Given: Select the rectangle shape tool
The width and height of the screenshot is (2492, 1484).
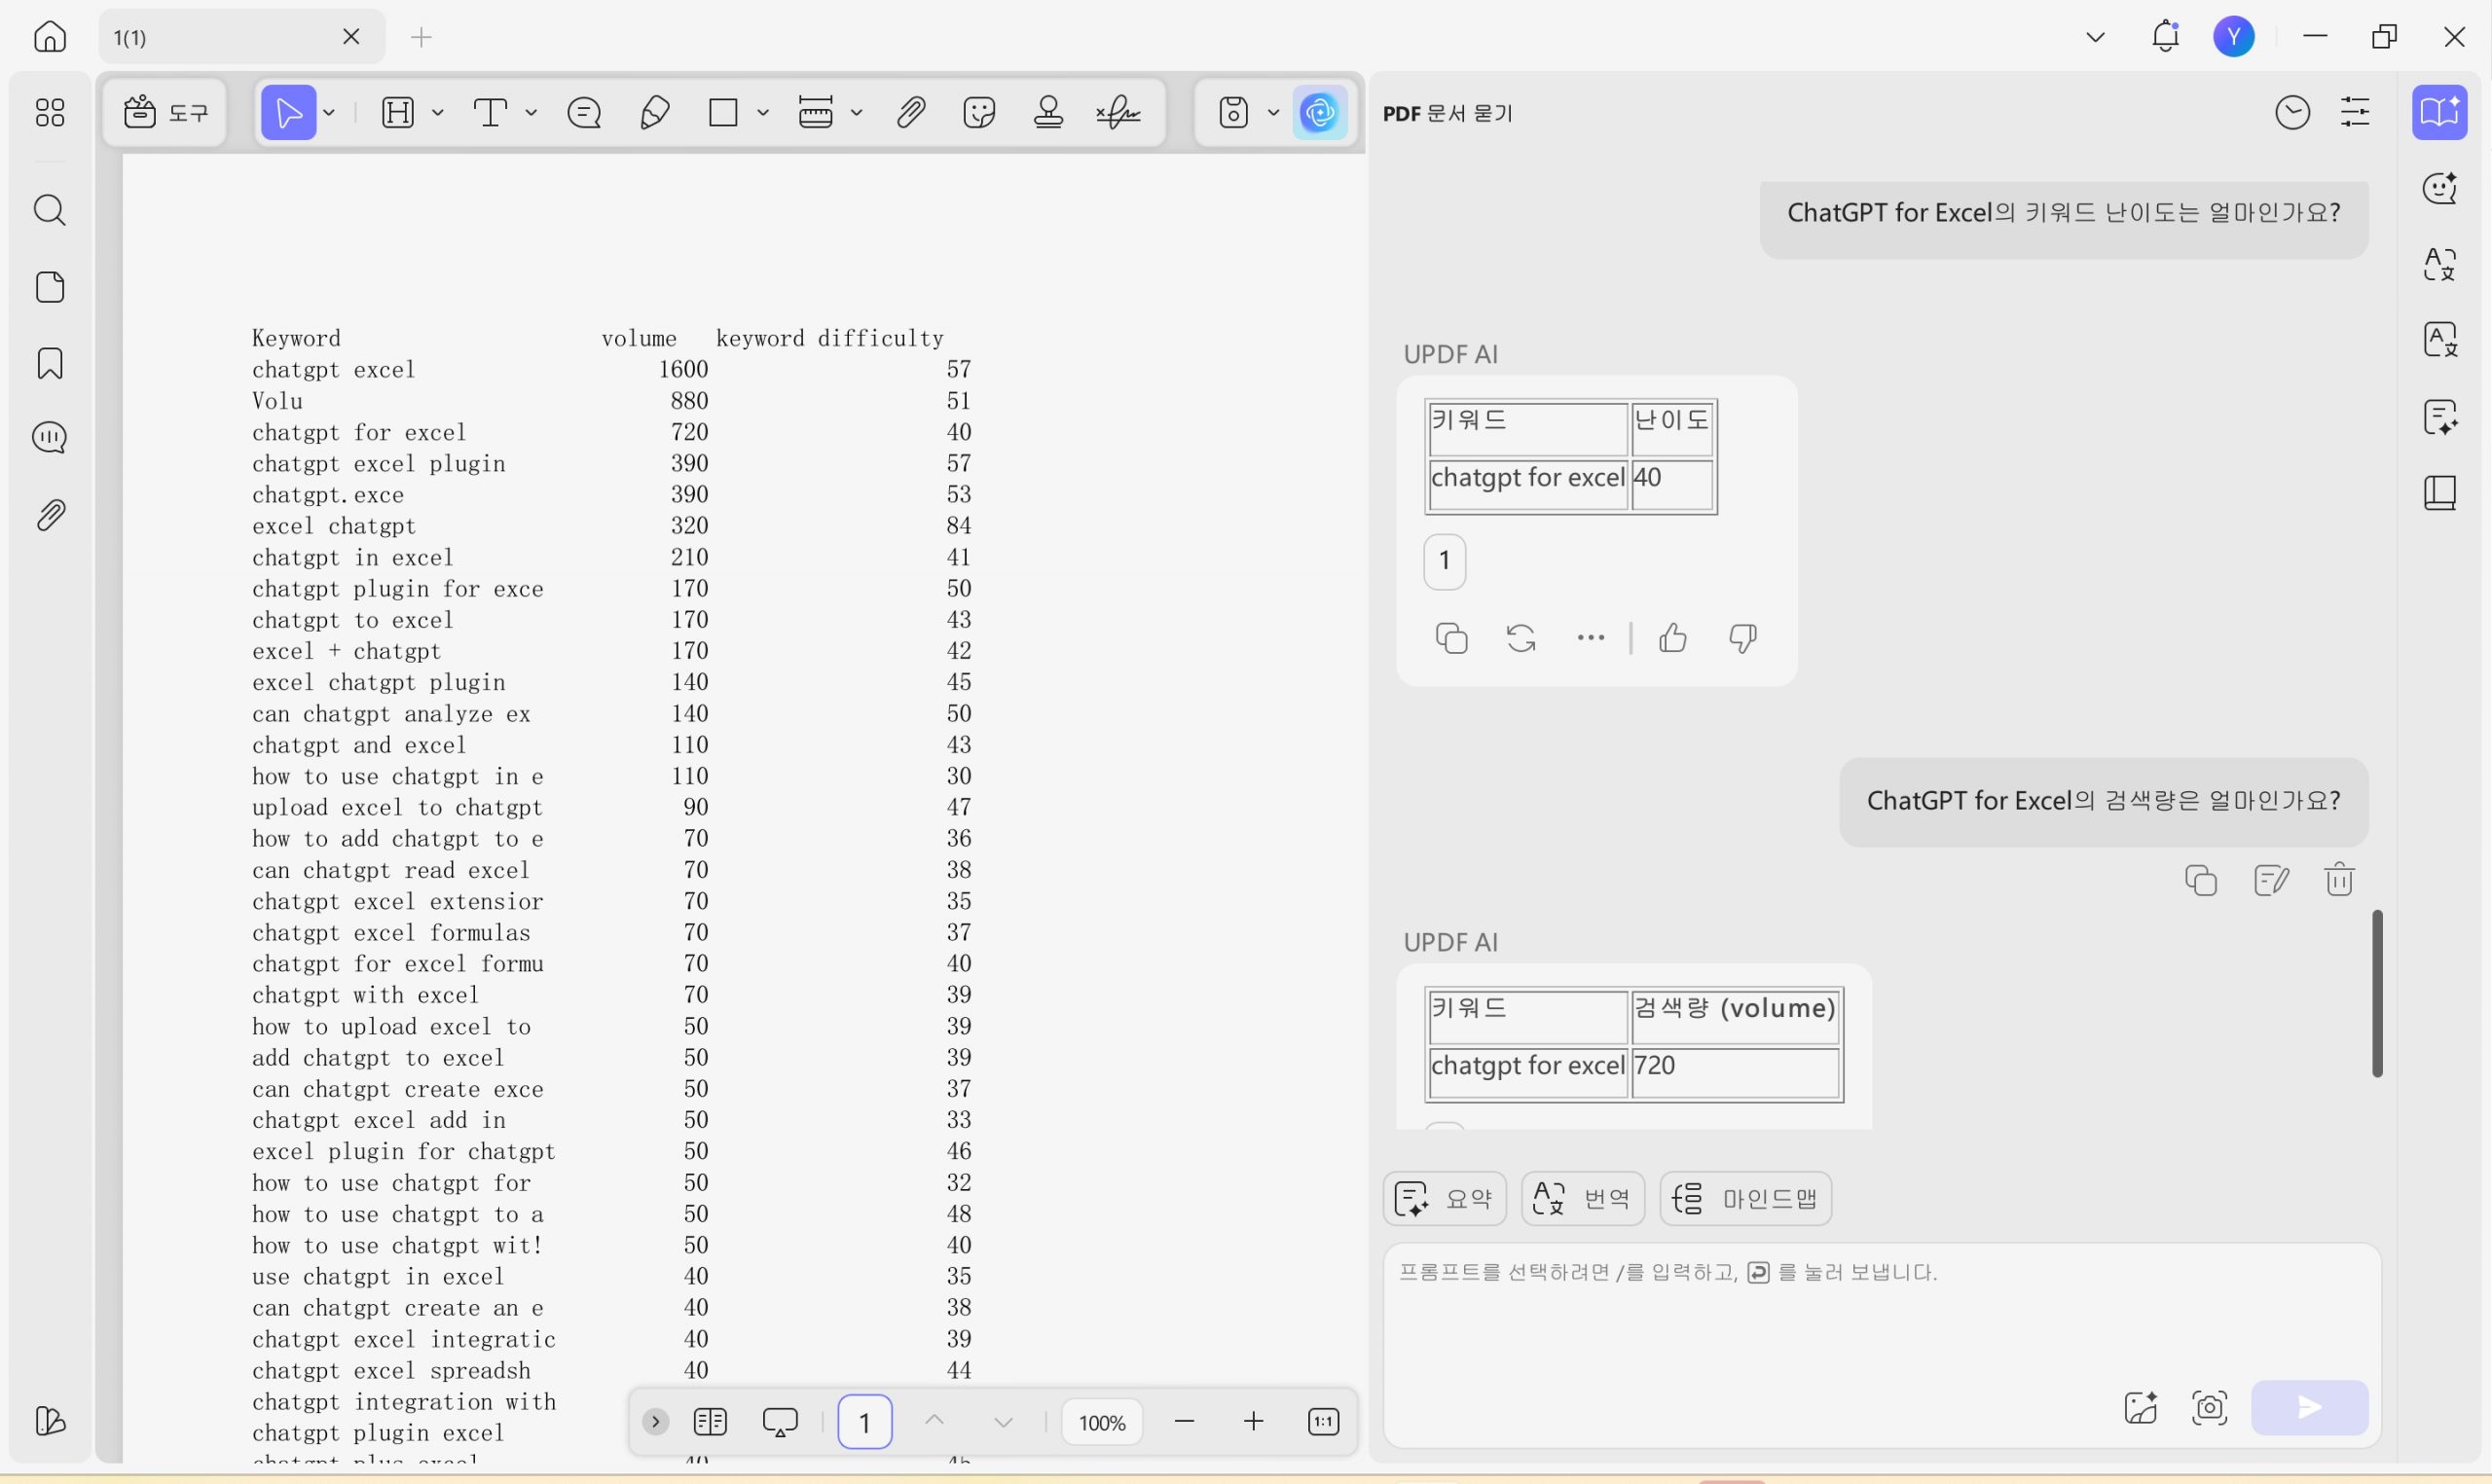Looking at the screenshot, I should 723,112.
